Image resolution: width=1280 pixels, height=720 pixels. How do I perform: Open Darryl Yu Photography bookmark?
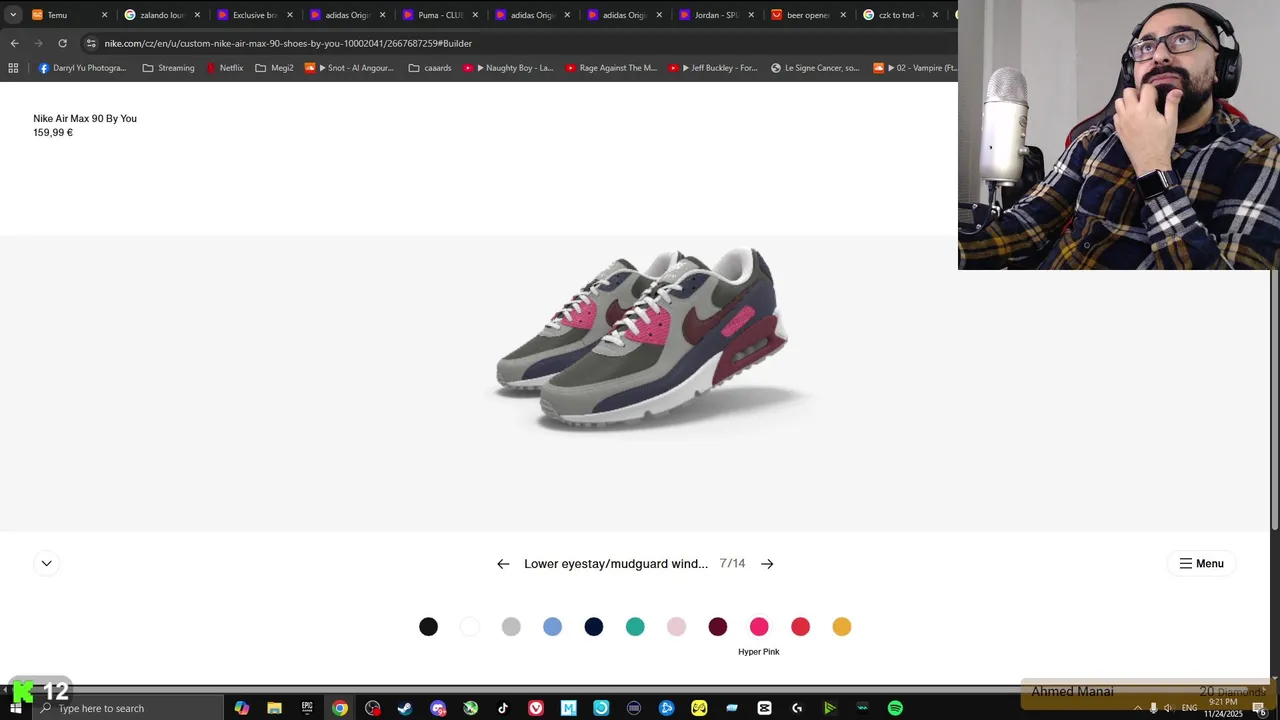tap(82, 68)
